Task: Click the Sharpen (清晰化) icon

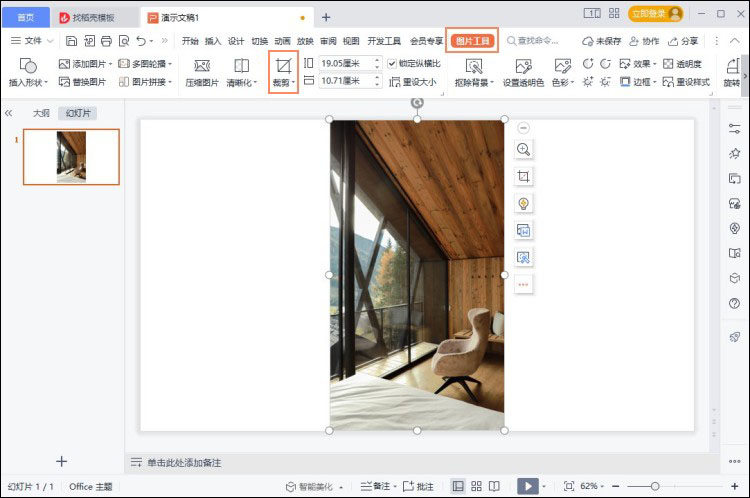Action: pyautogui.click(x=241, y=66)
